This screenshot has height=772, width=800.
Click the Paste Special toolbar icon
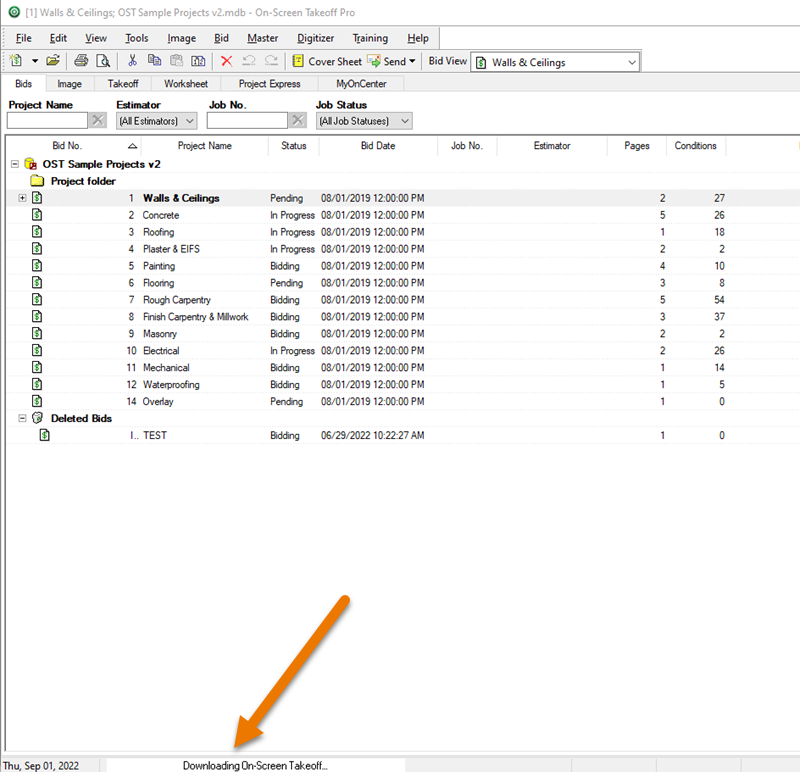pos(198,61)
